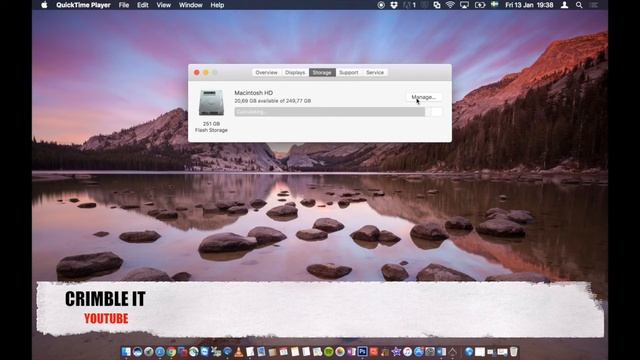Open iTunes from the Dock
This screenshot has height=360, width=640.
(x=407, y=351)
